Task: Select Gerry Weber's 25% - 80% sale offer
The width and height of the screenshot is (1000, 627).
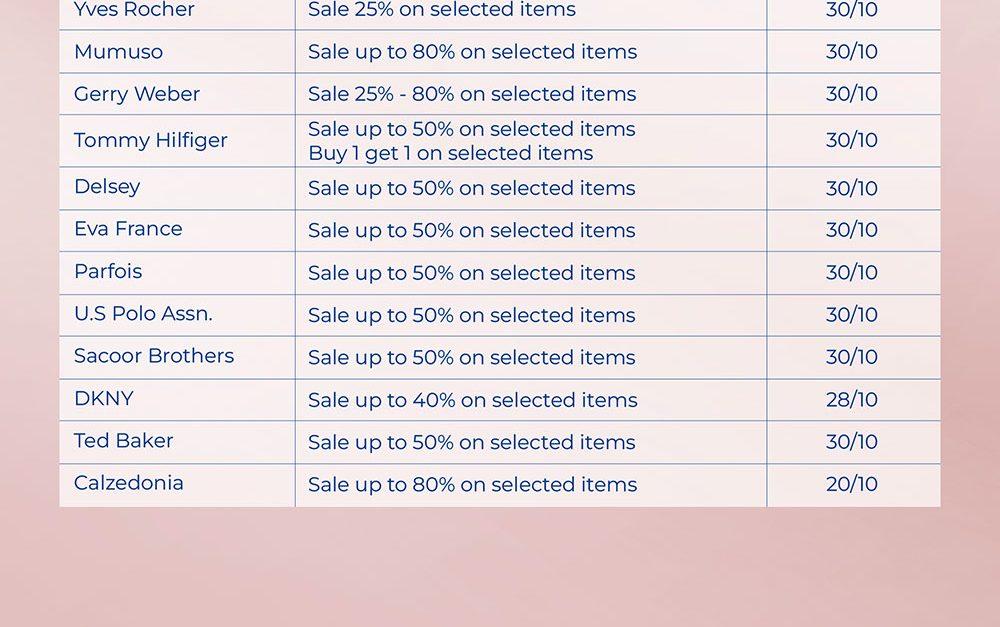Action: coord(472,94)
